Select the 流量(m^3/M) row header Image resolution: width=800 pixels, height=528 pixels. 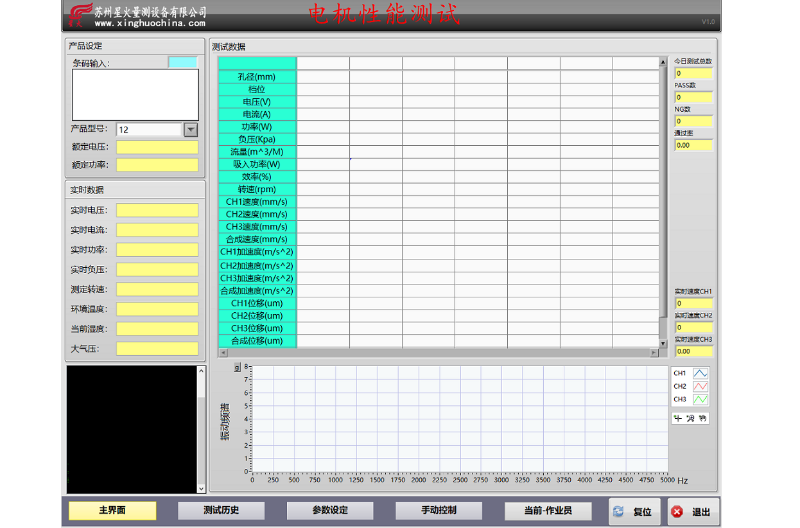(257, 152)
